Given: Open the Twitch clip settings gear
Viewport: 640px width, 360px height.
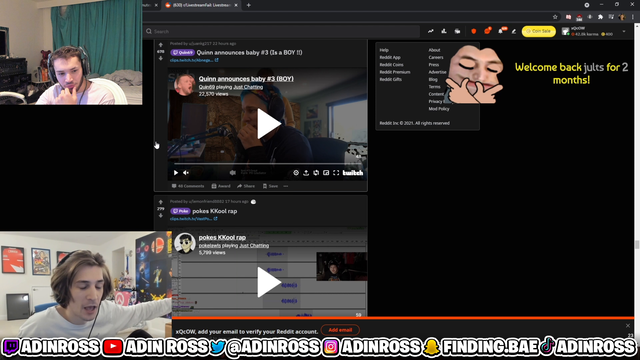Looking at the screenshot, I should tap(296, 173).
